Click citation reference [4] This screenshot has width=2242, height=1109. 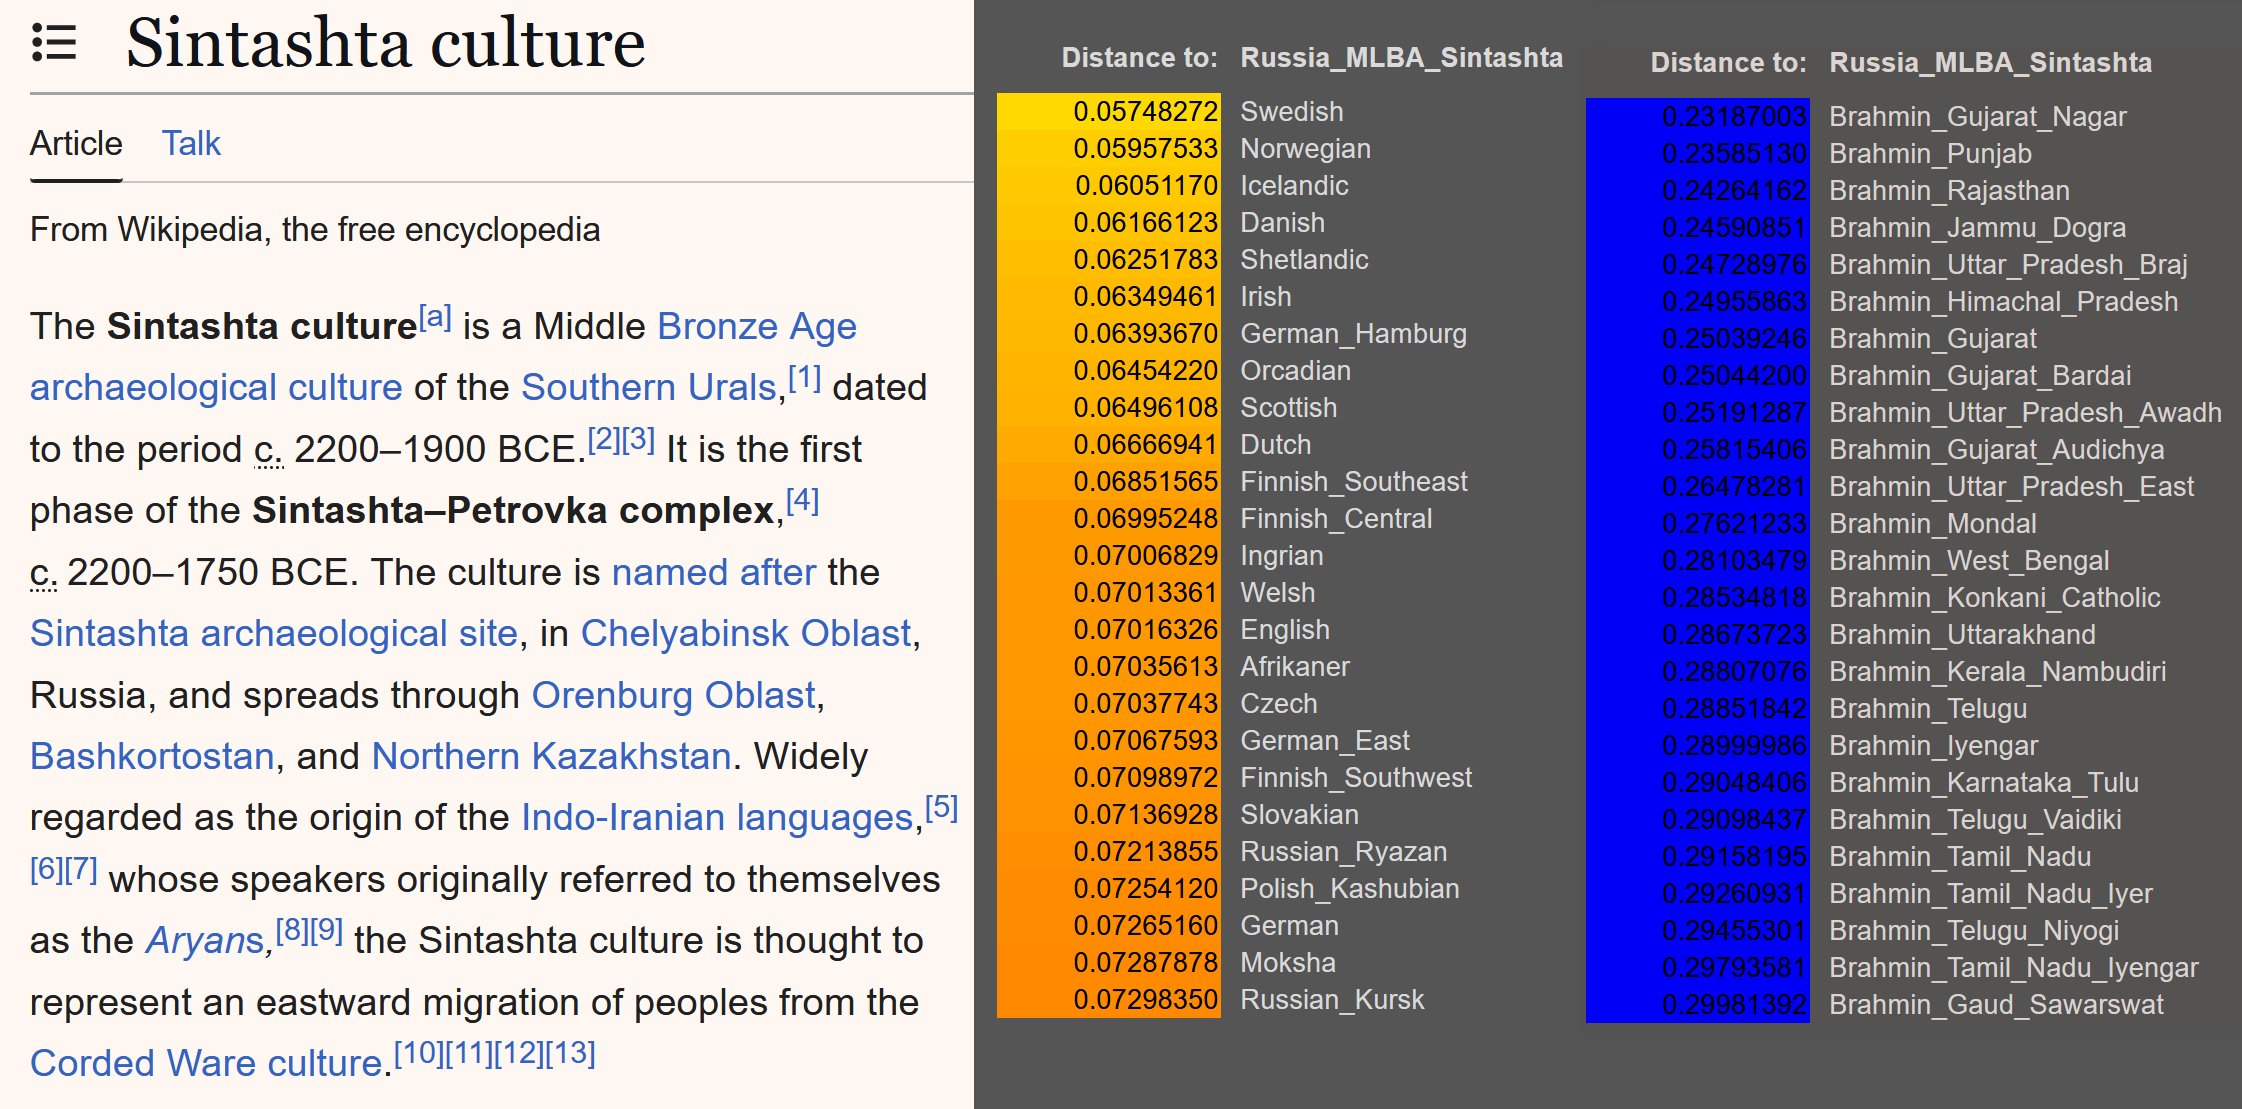click(802, 500)
